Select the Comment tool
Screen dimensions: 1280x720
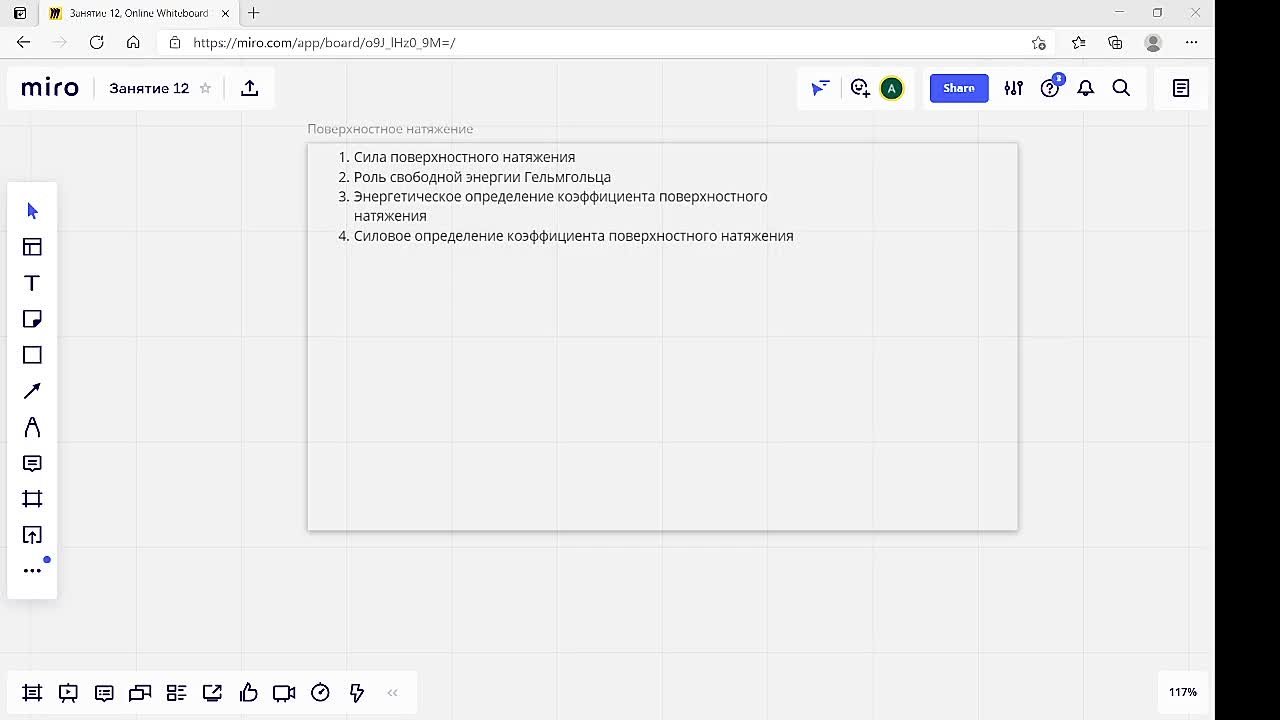[32, 463]
